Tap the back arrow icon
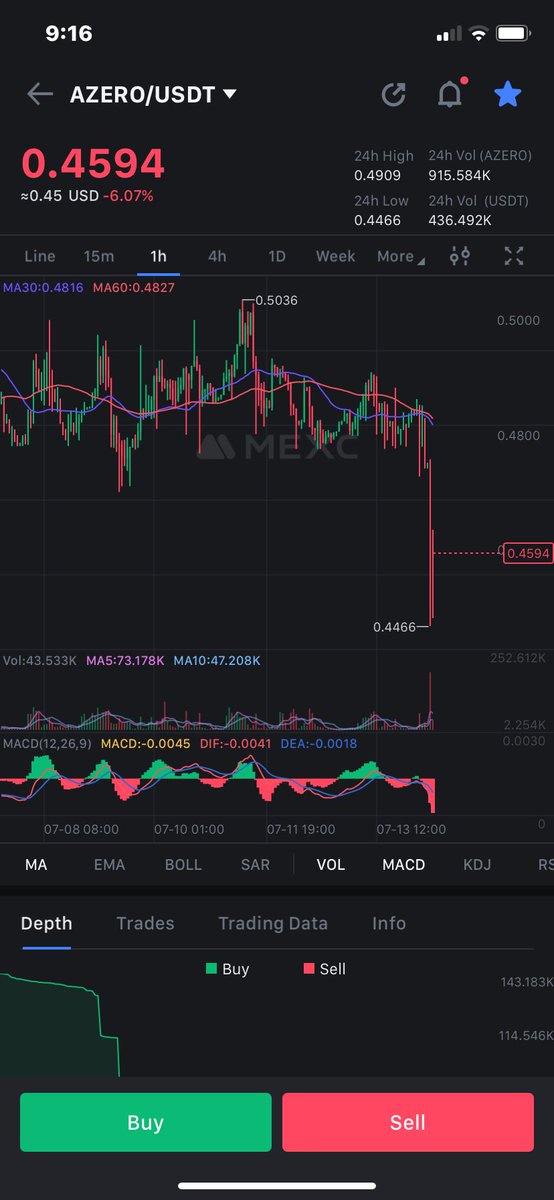This screenshot has width=554, height=1200. coord(40,95)
